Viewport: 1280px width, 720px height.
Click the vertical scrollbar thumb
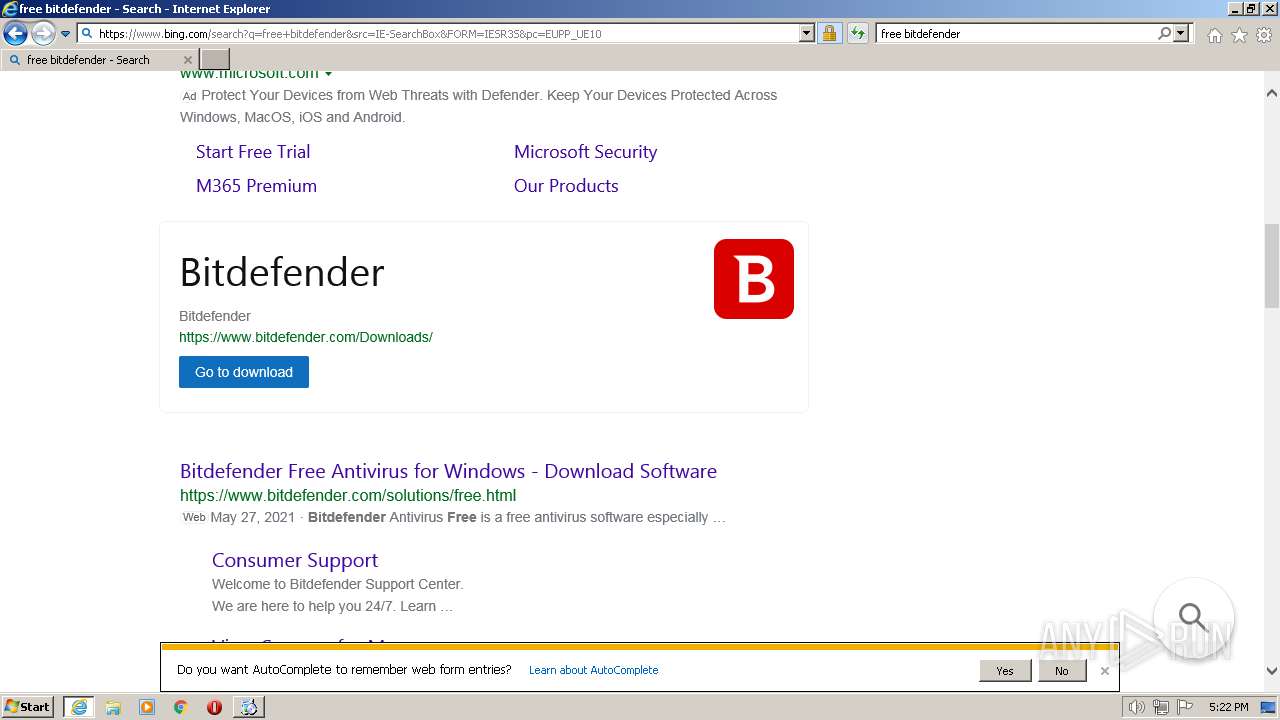[1272, 266]
